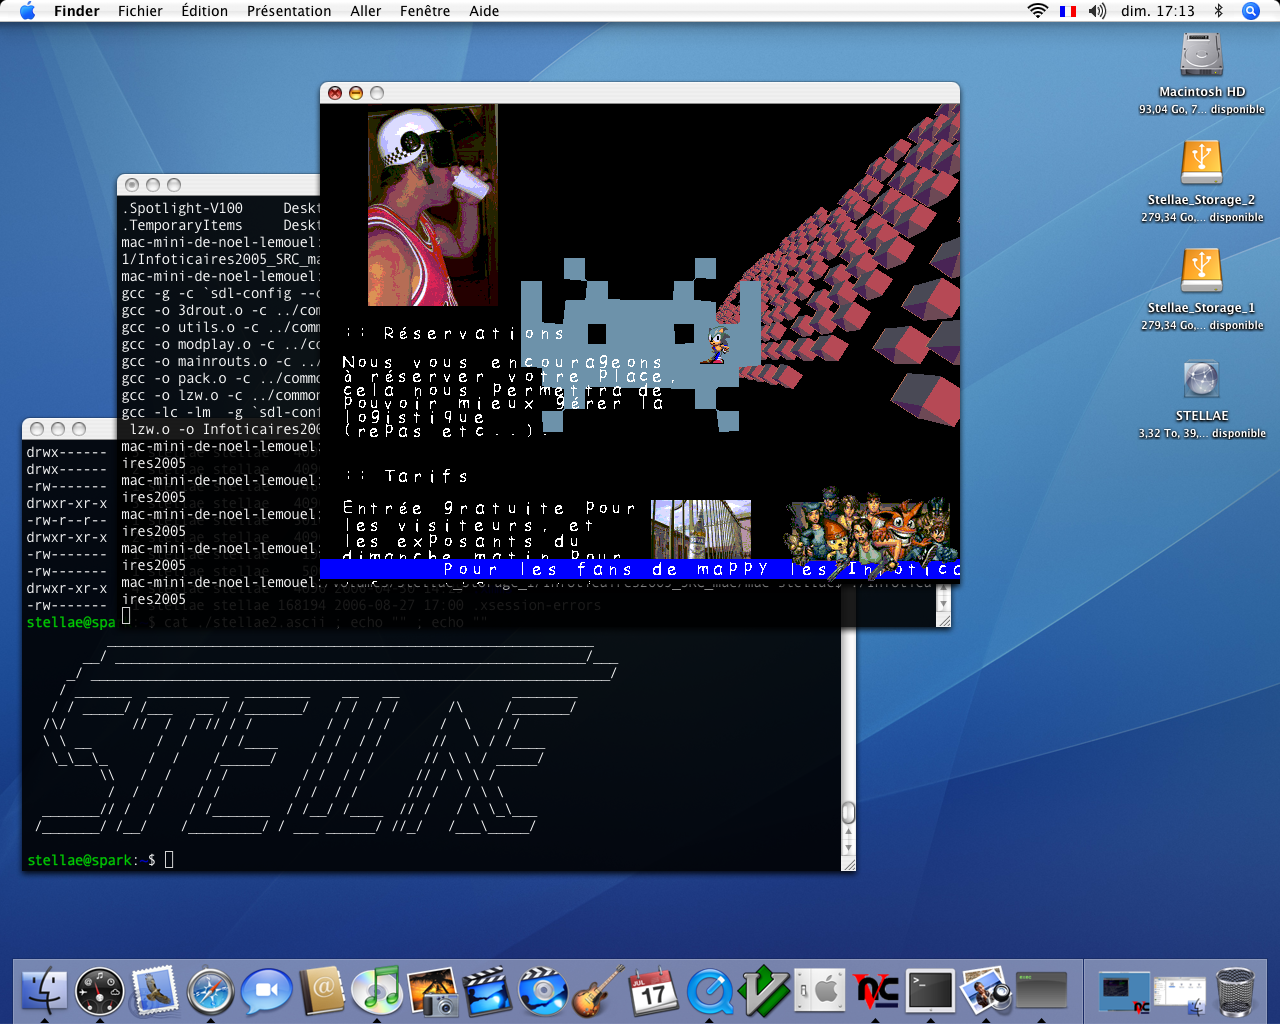
Task: Open the green Vim icon in dock
Action: [x=765, y=991]
